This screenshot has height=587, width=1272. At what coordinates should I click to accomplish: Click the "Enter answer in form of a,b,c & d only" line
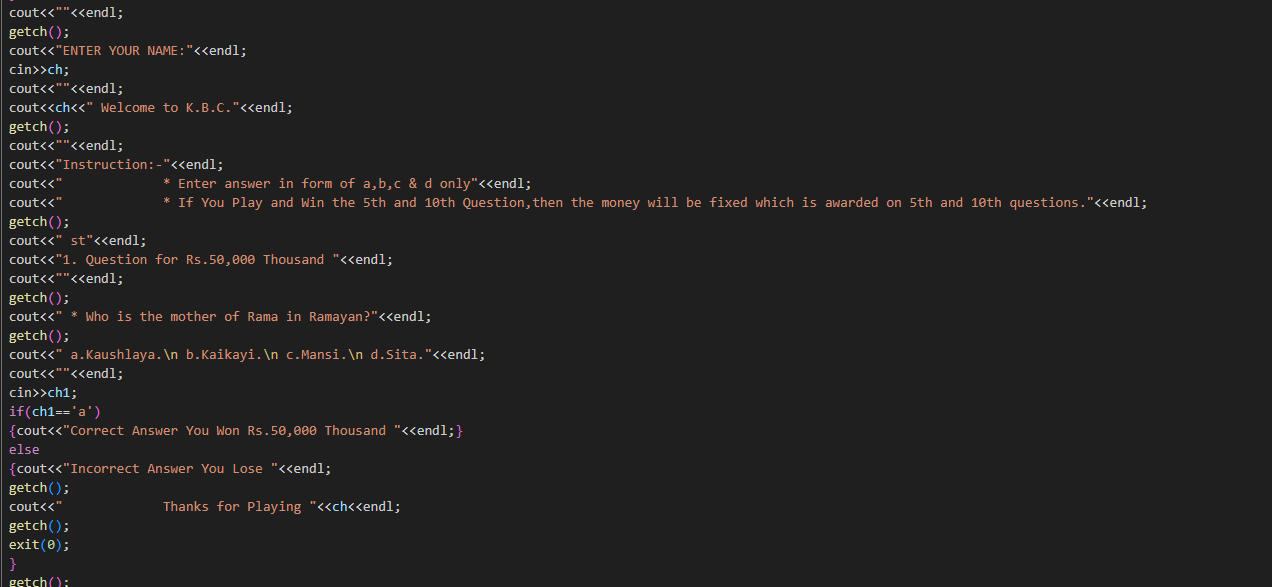point(270,184)
